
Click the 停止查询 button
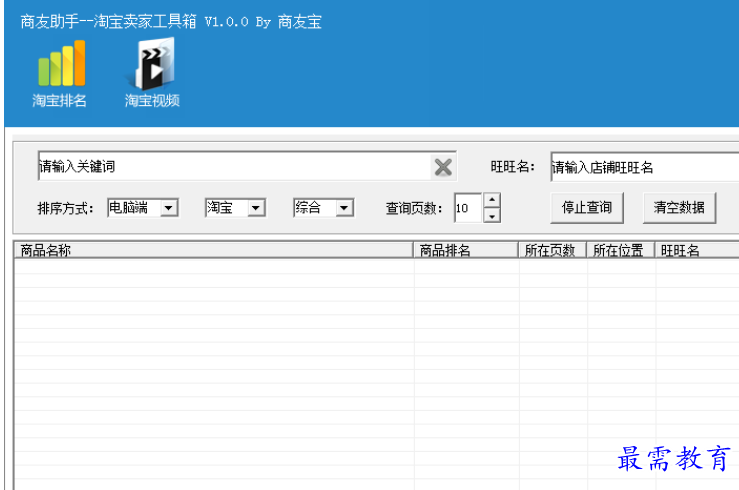pyautogui.click(x=587, y=207)
